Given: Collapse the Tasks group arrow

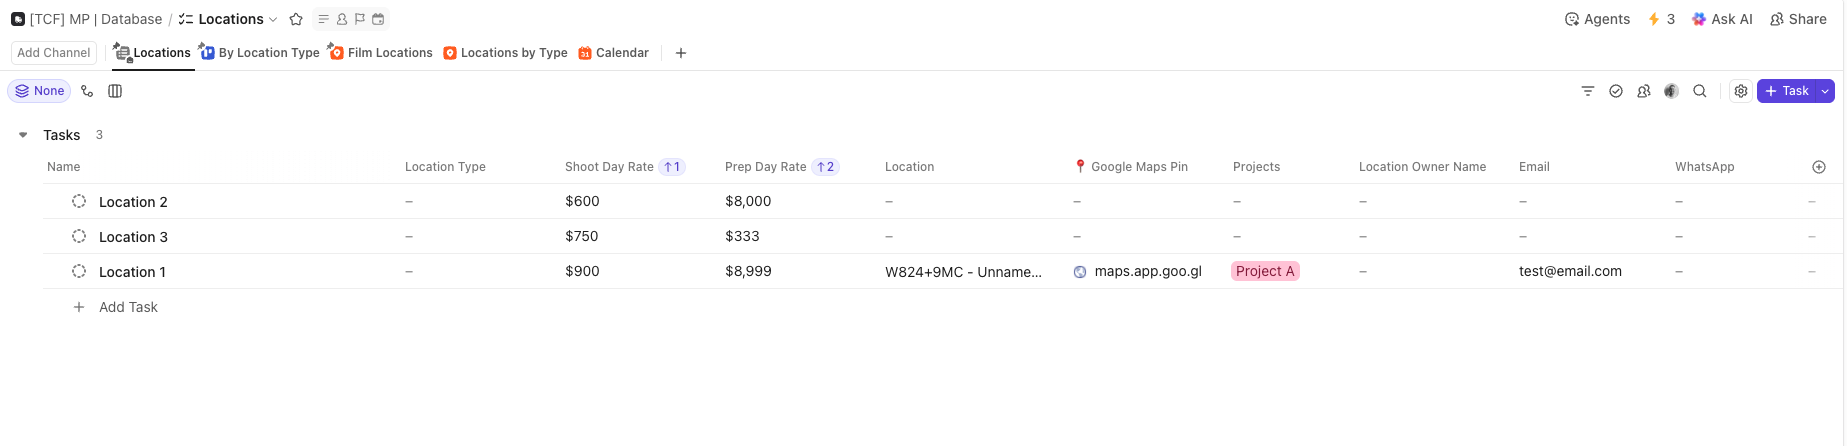Looking at the screenshot, I should 23,135.
